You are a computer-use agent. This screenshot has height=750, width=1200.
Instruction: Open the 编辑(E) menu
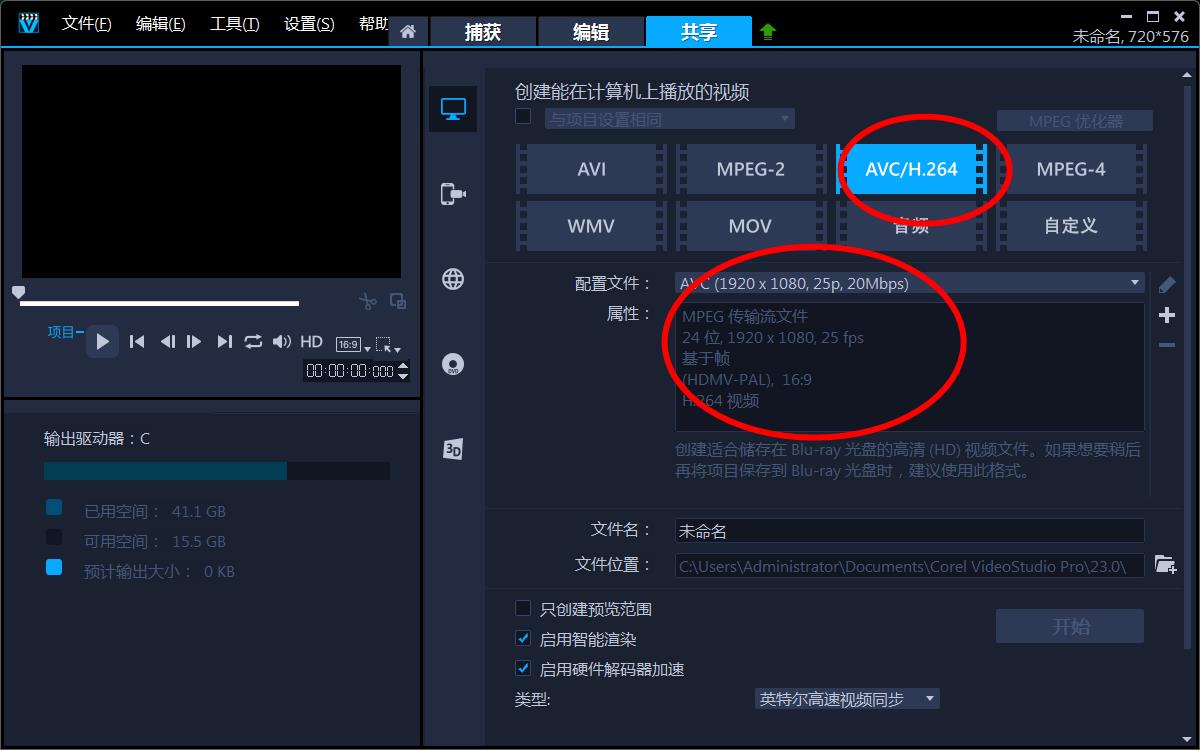tap(160, 24)
